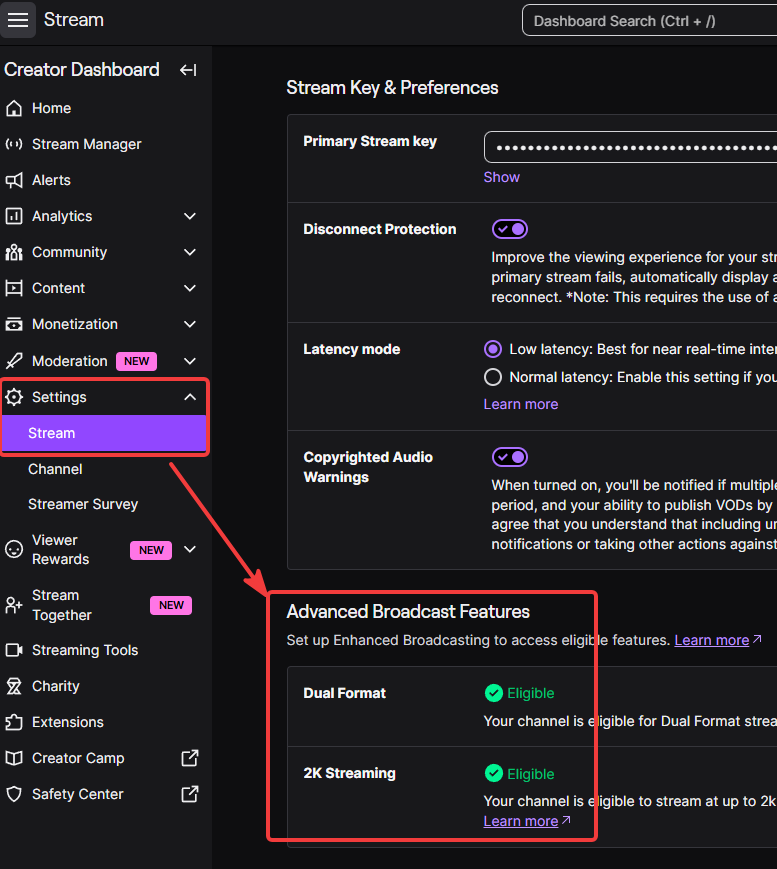Click the NEW badge beside Moderation
Image resolution: width=777 pixels, height=869 pixels.
tap(136, 361)
